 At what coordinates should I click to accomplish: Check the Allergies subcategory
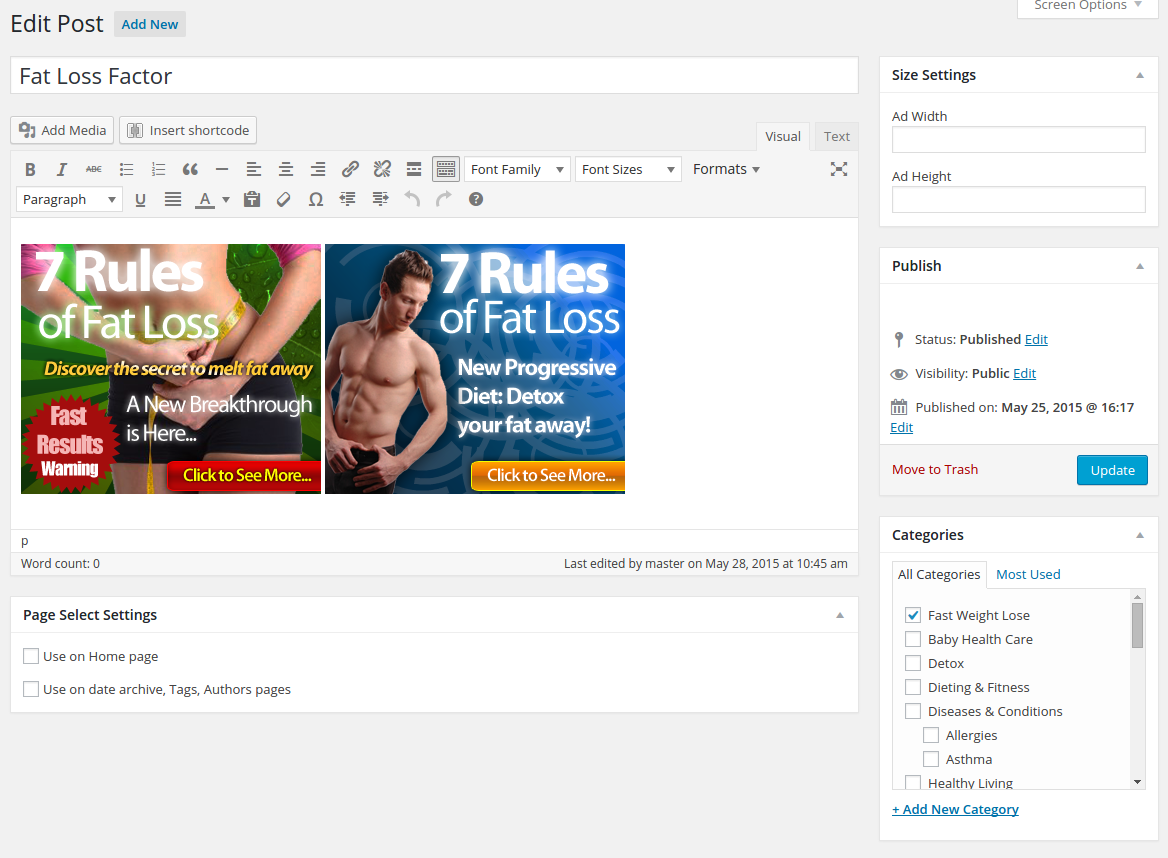click(930, 735)
